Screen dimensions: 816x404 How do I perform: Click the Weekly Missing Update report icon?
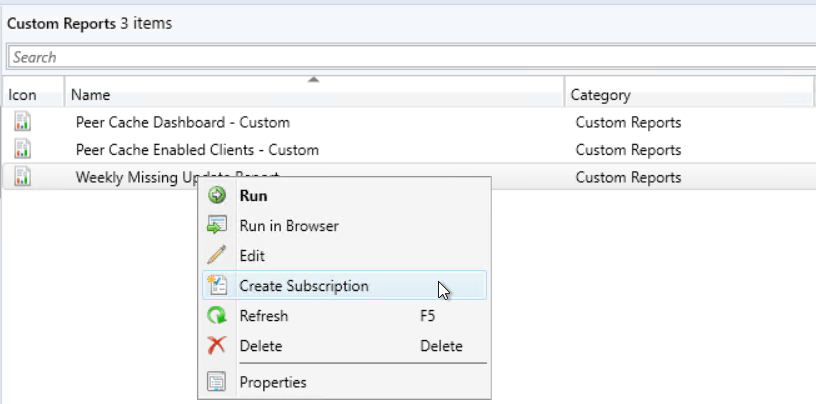coord(23,177)
